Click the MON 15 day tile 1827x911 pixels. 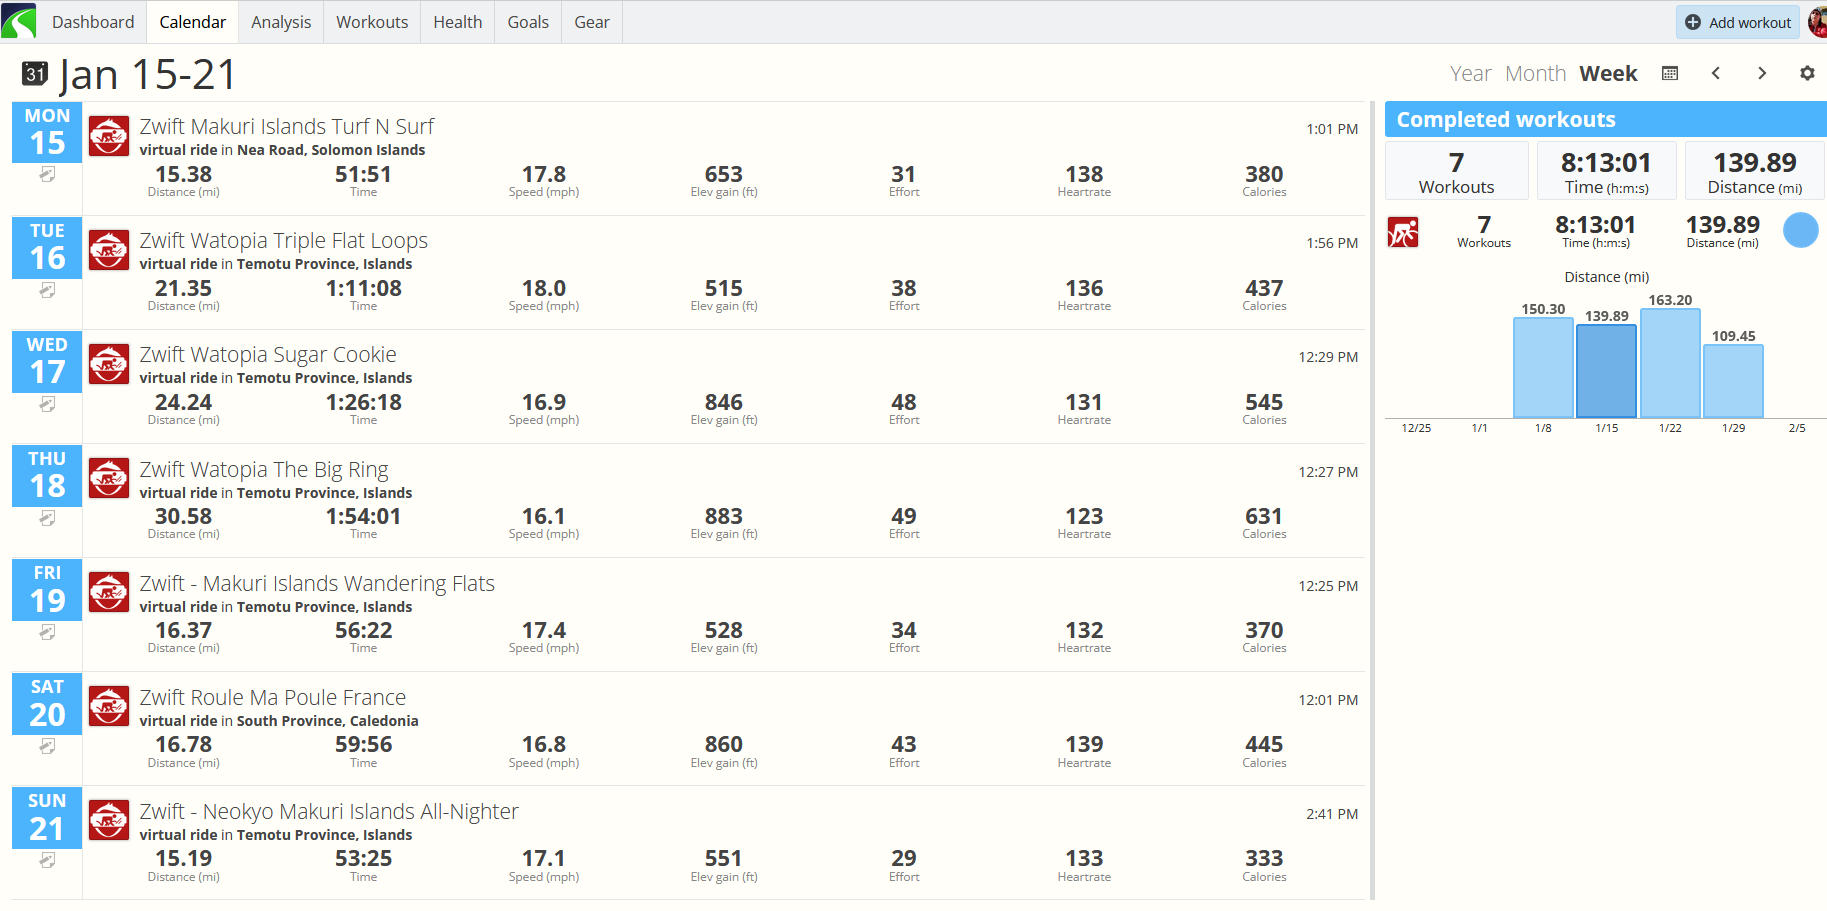47,132
